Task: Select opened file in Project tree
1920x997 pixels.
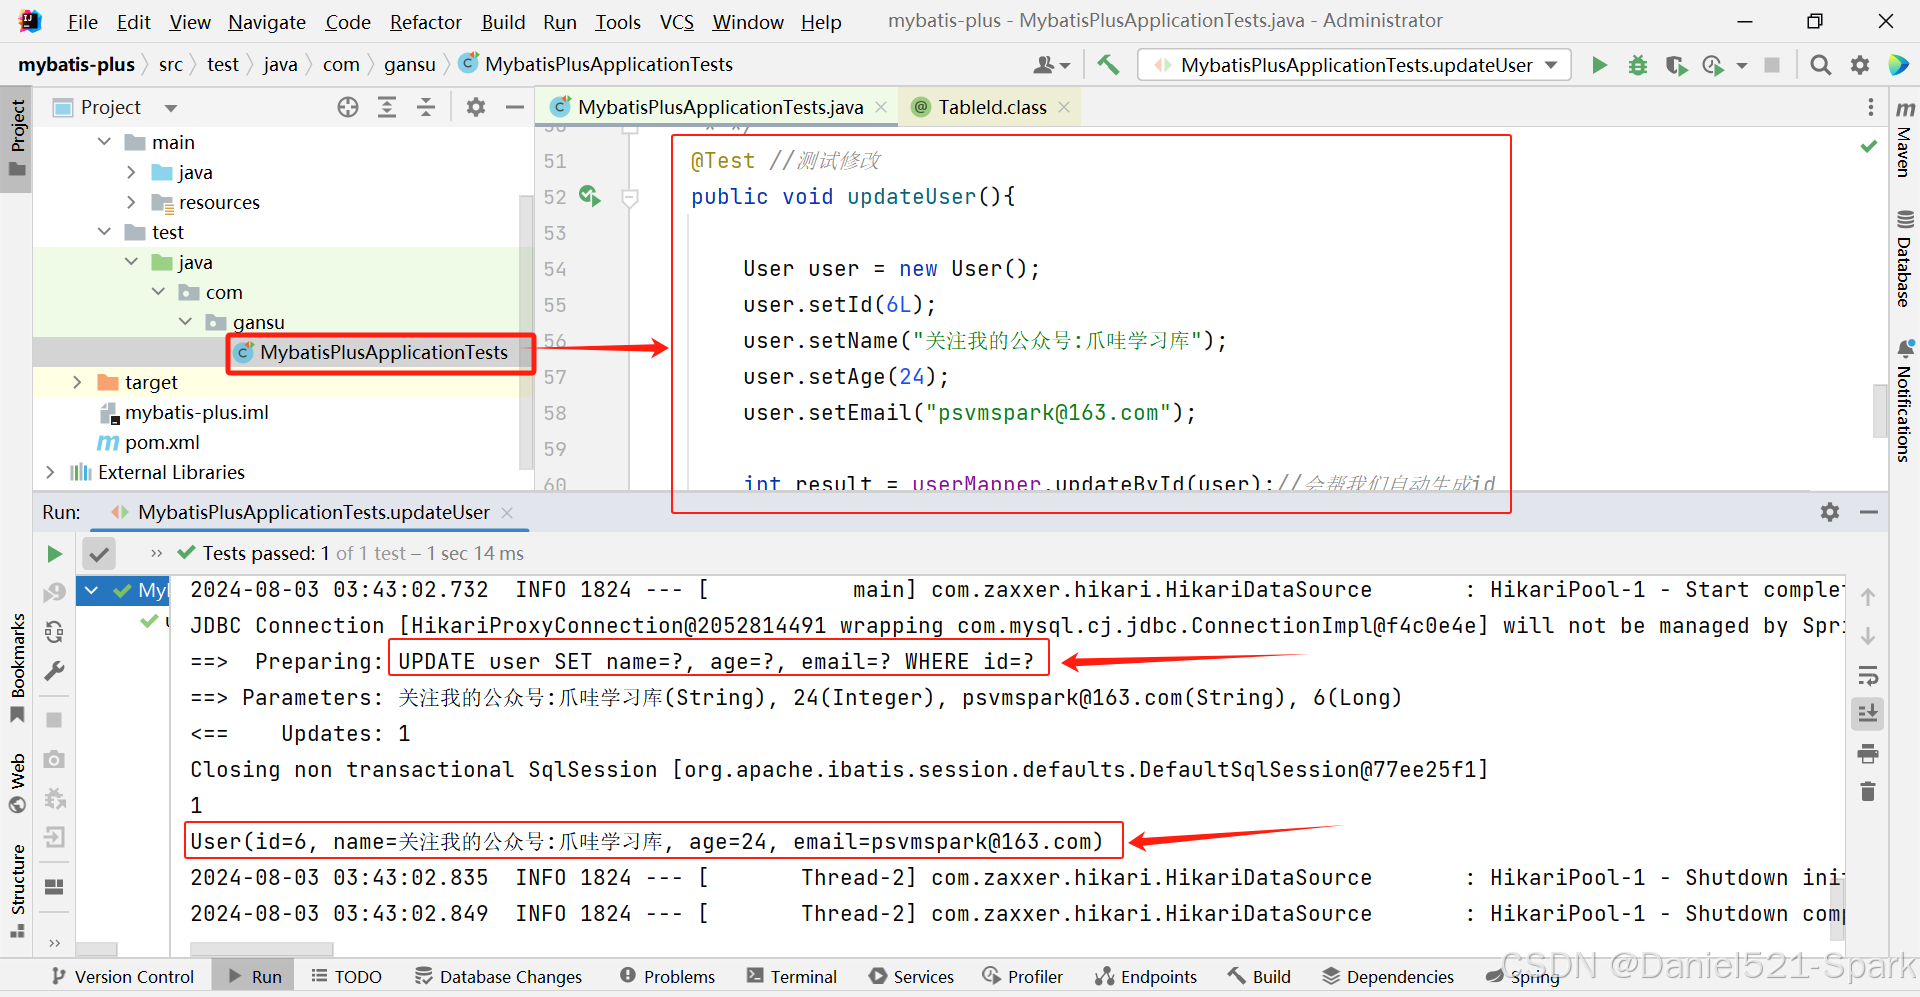Action: 347,107
